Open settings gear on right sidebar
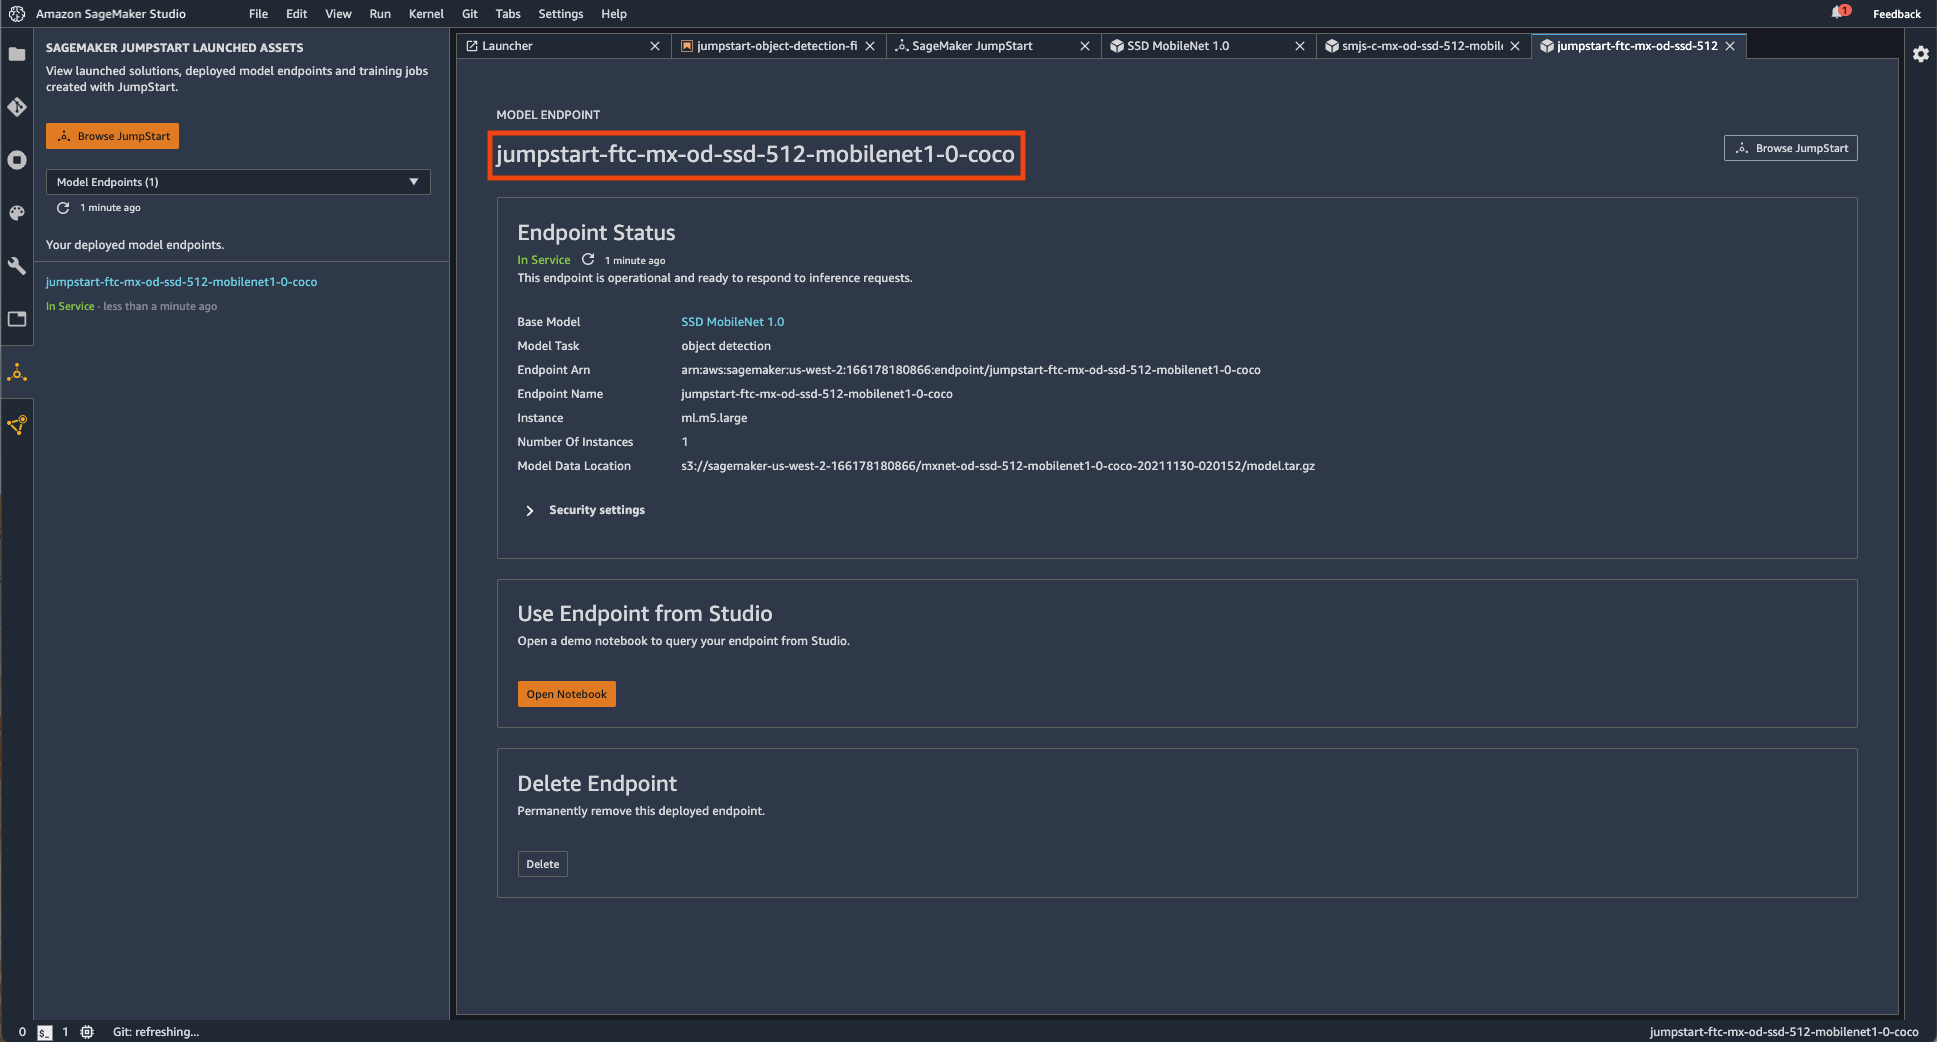 pyautogui.click(x=1920, y=54)
